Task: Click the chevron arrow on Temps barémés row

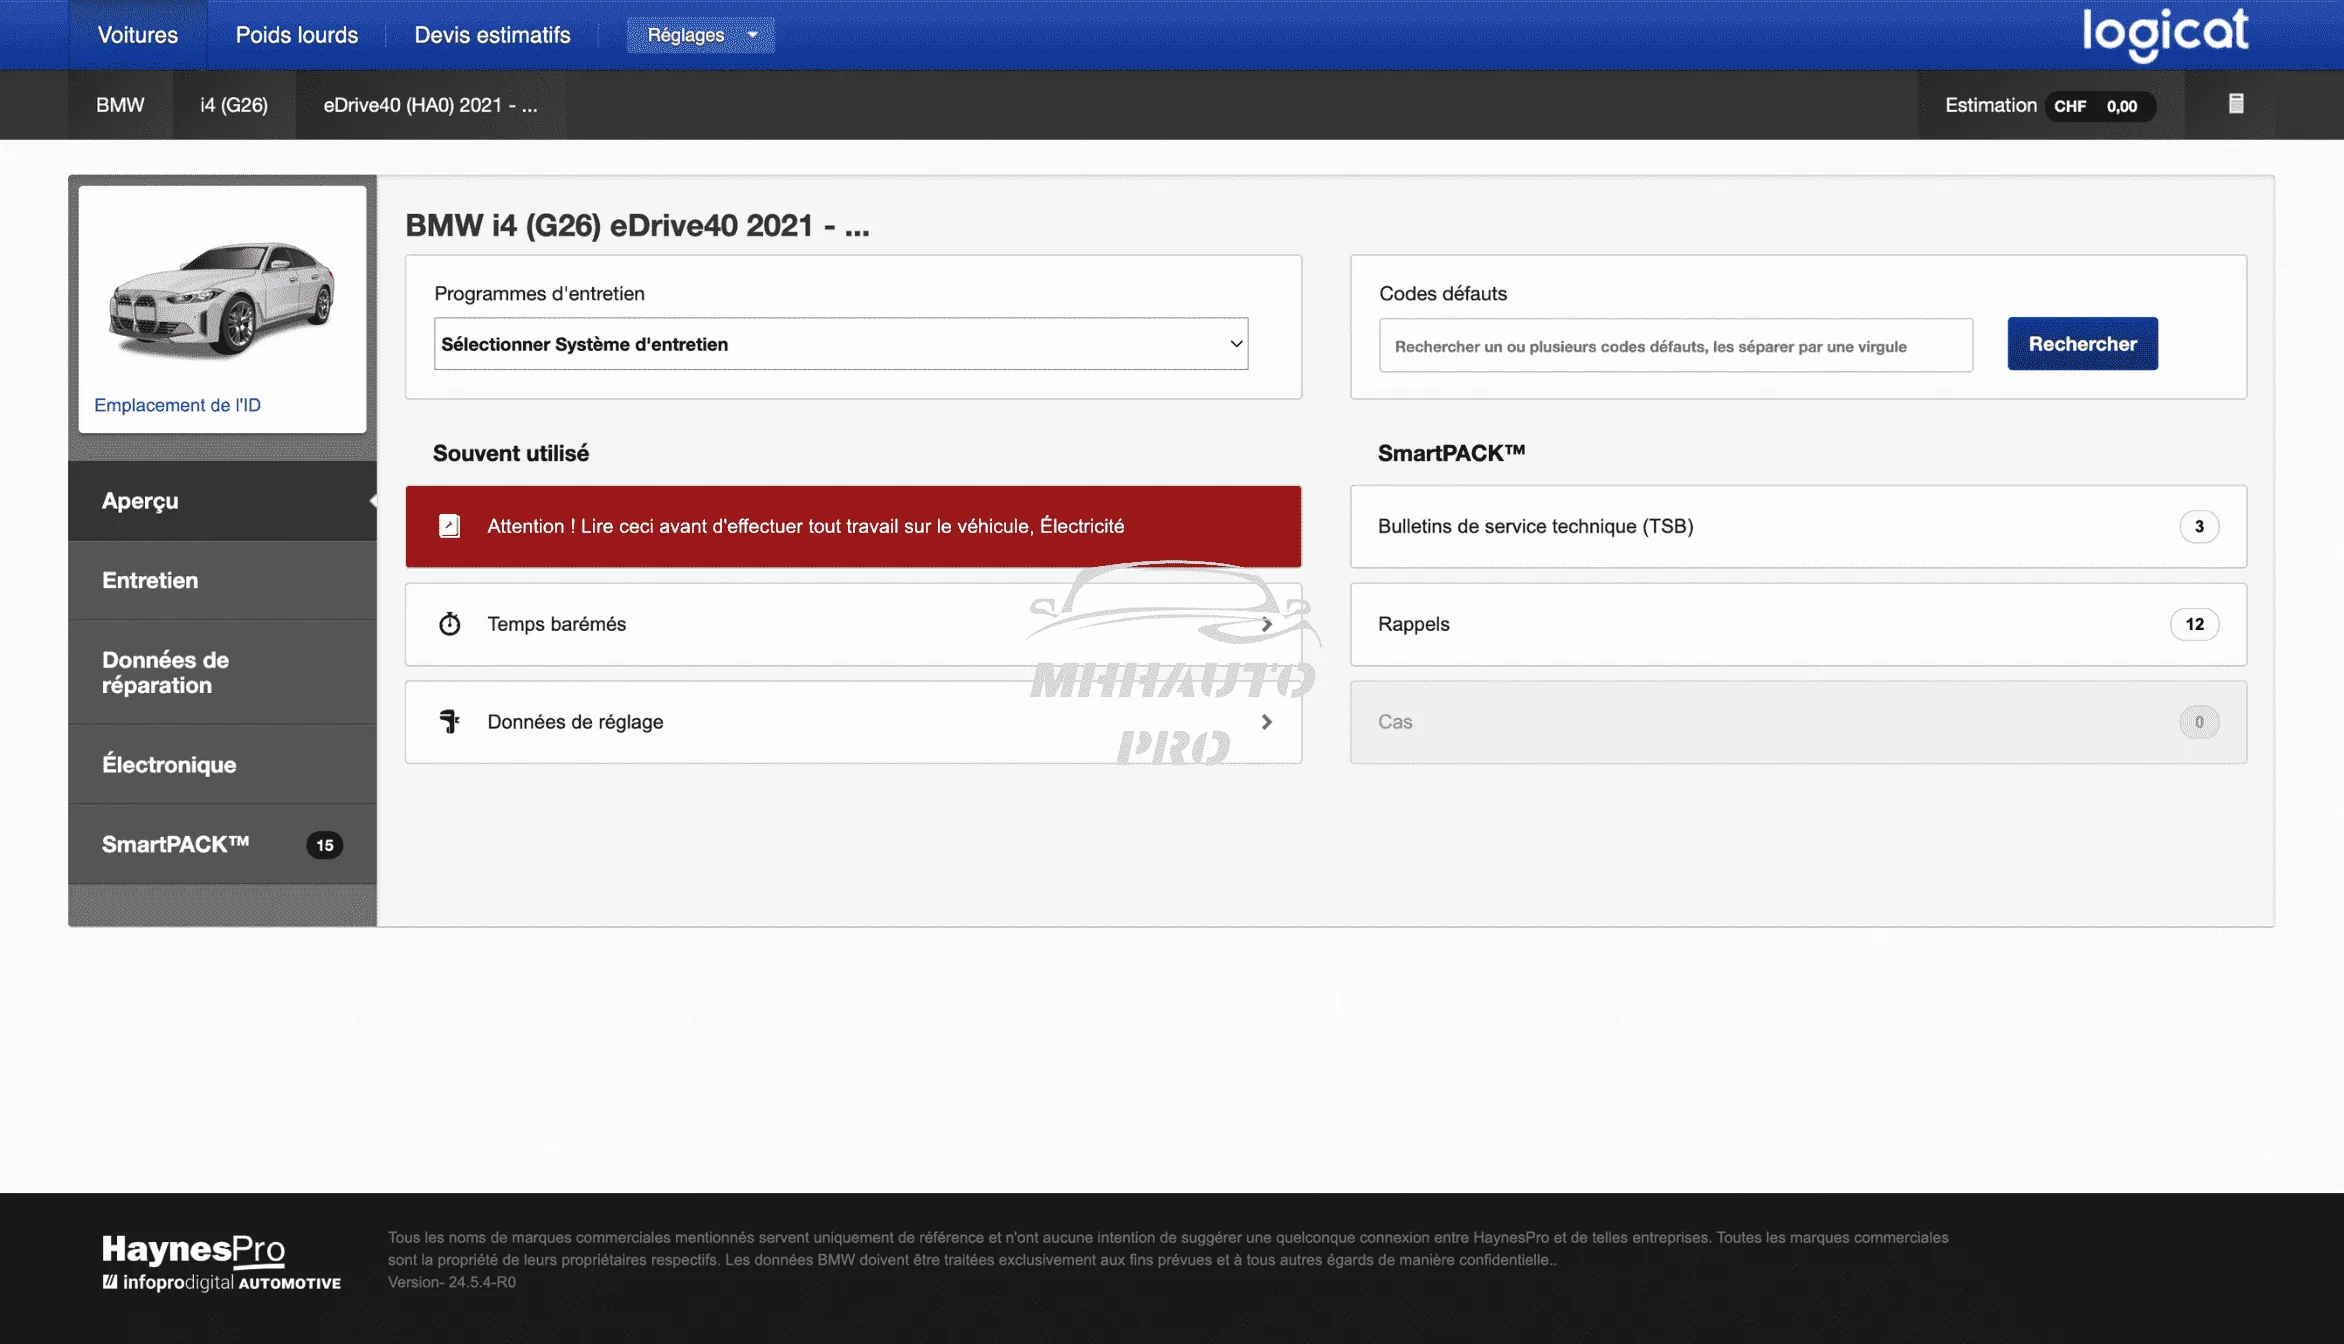Action: 1266,624
